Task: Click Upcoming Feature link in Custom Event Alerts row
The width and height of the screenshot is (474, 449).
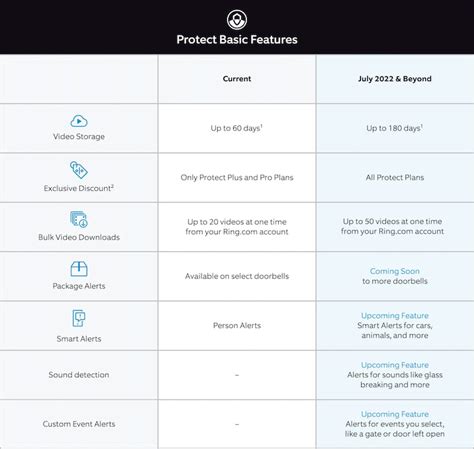Action: coord(395,414)
